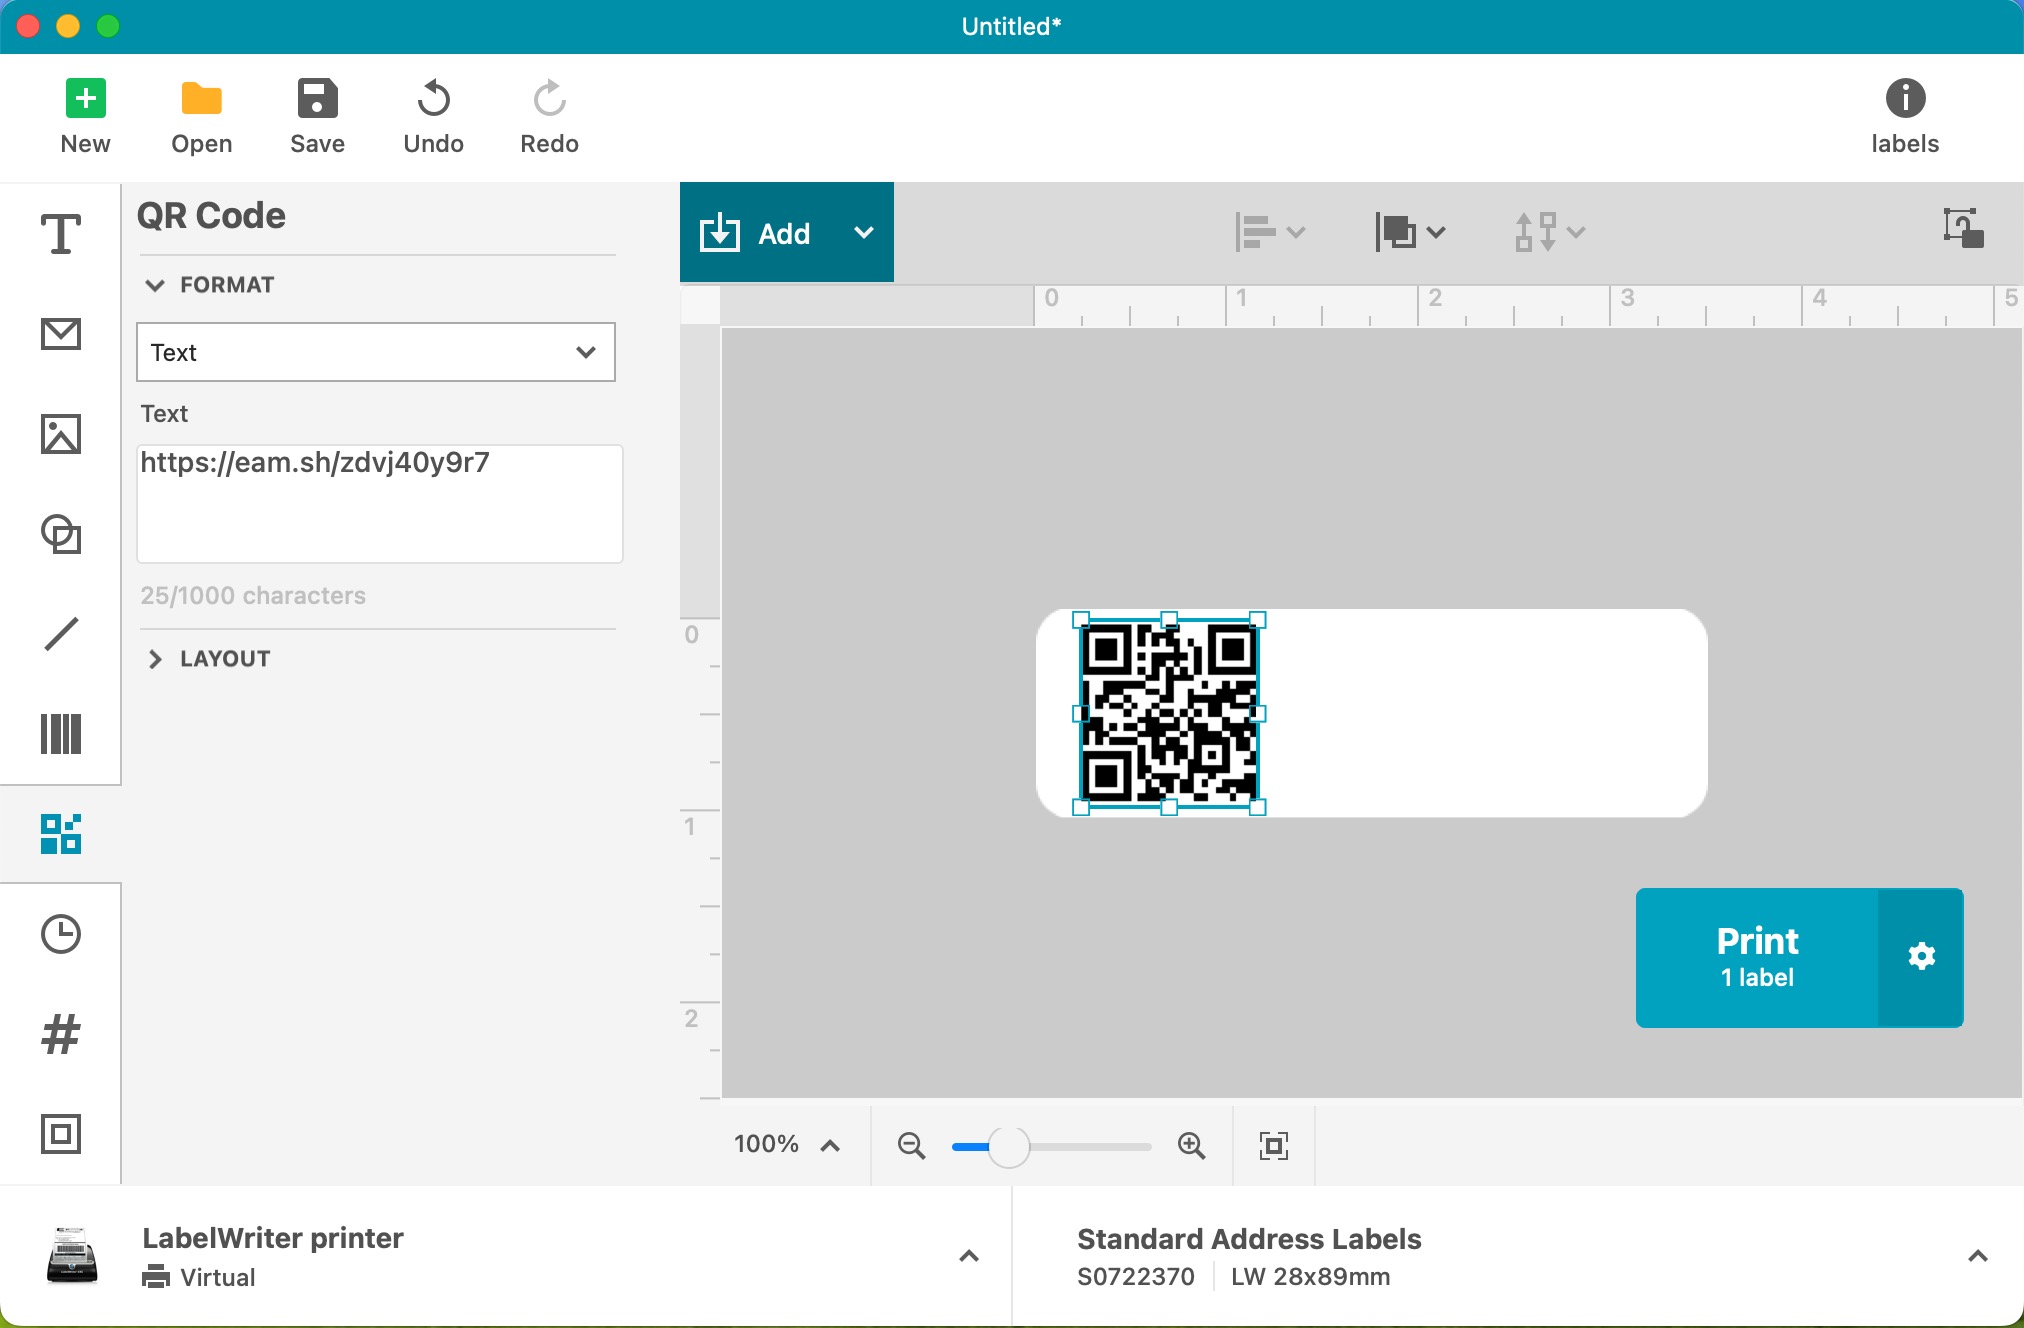Select the Image tool
The height and width of the screenshot is (1328, 2024).
(60, 434)
